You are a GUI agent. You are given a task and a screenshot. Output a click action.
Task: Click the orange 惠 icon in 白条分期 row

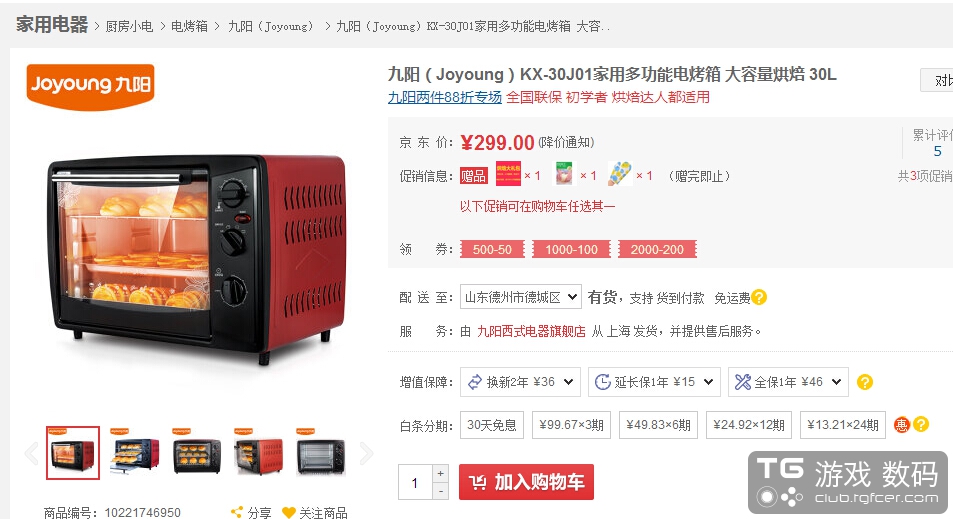pyautogui.click(x=902, y=425)
